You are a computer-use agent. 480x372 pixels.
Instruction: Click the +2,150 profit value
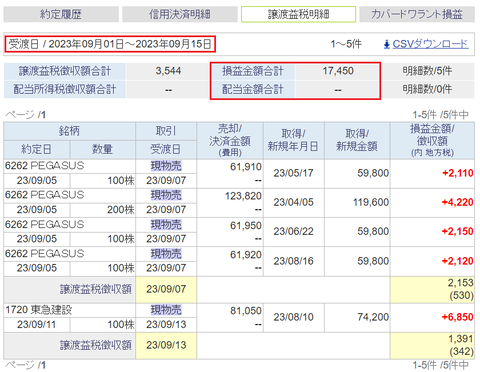[457, 231]
